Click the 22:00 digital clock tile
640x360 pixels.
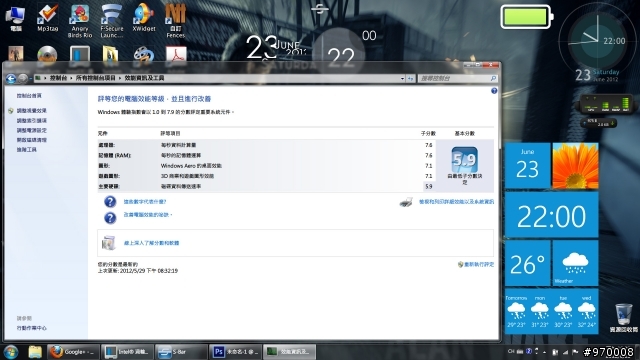coord(551,215)
